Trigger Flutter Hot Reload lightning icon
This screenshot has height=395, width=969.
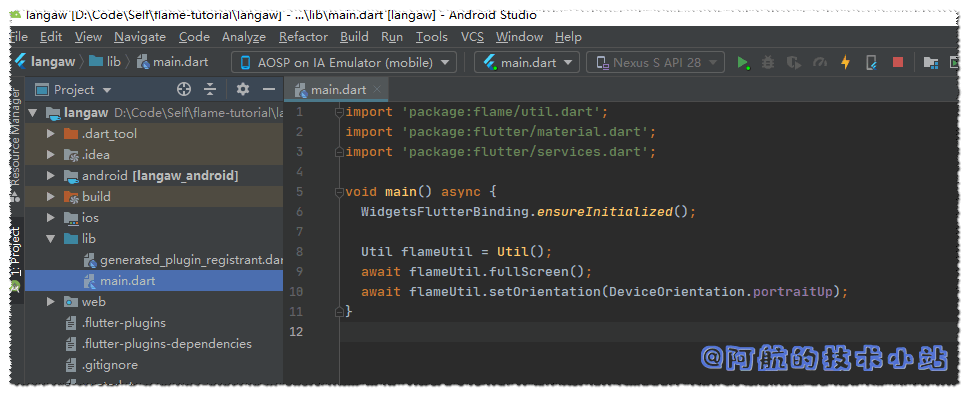845,62
